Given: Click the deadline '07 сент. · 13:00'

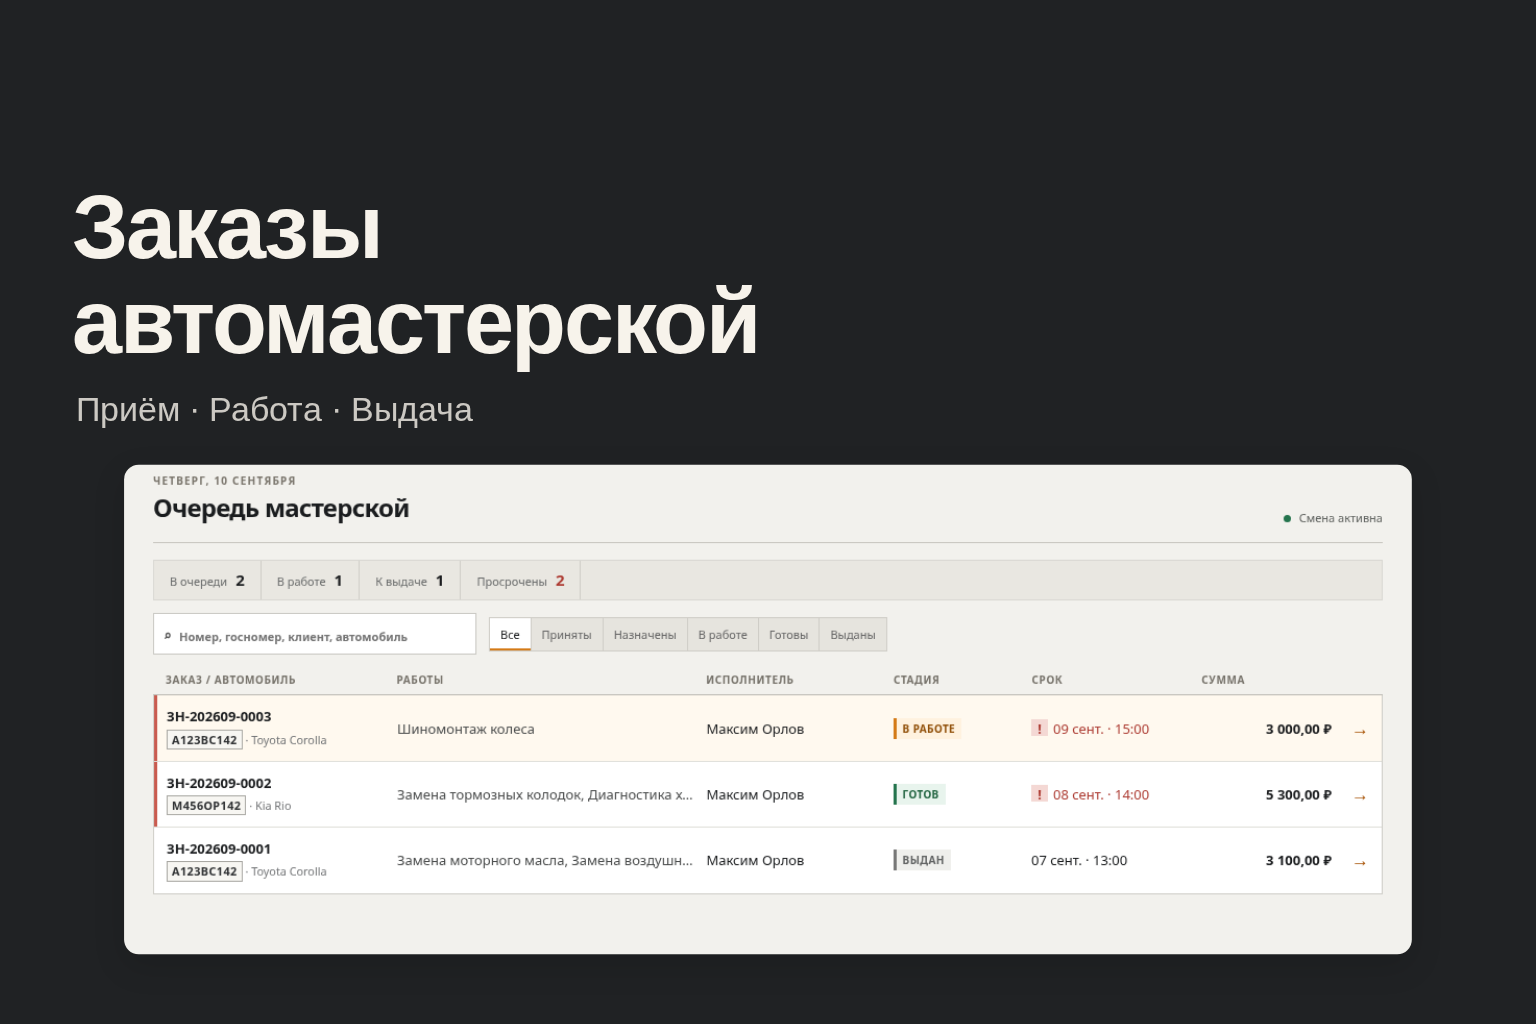Looking at the screenshot, I should [x=1079, y=860].
